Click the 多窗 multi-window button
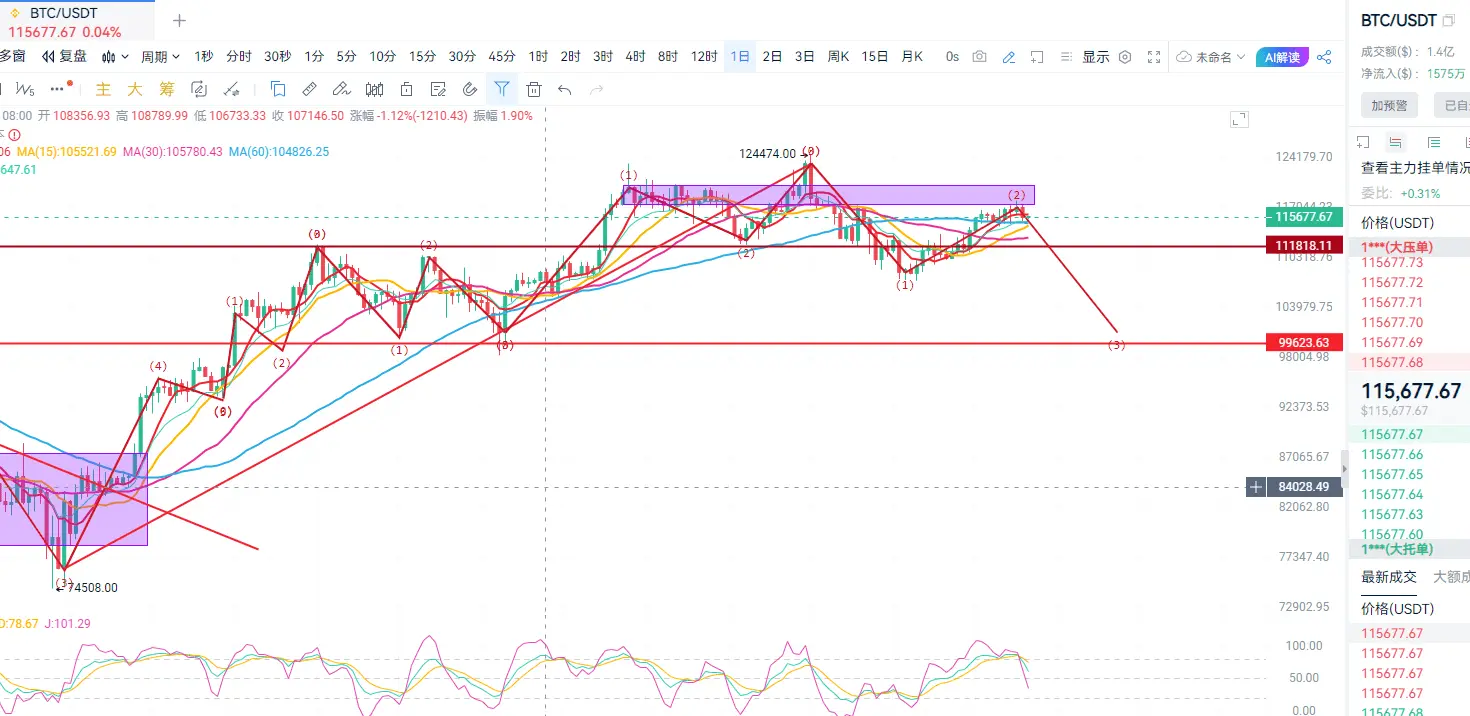The width and height of the screenshot is (1470, 716). pyautogui.click(x=13, y=57)
